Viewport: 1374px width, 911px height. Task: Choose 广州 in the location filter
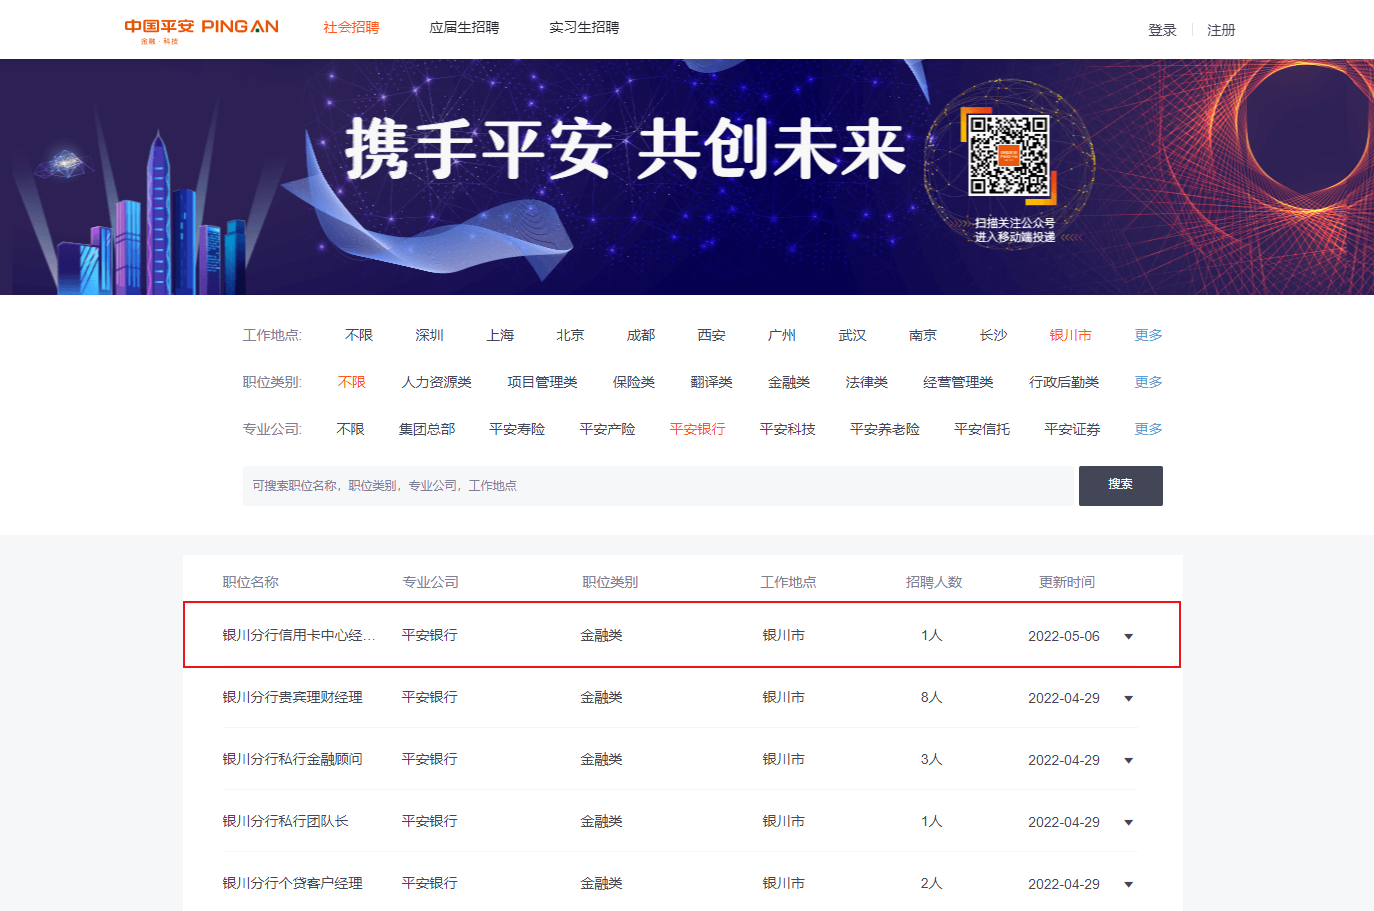(x=782, y=335)
